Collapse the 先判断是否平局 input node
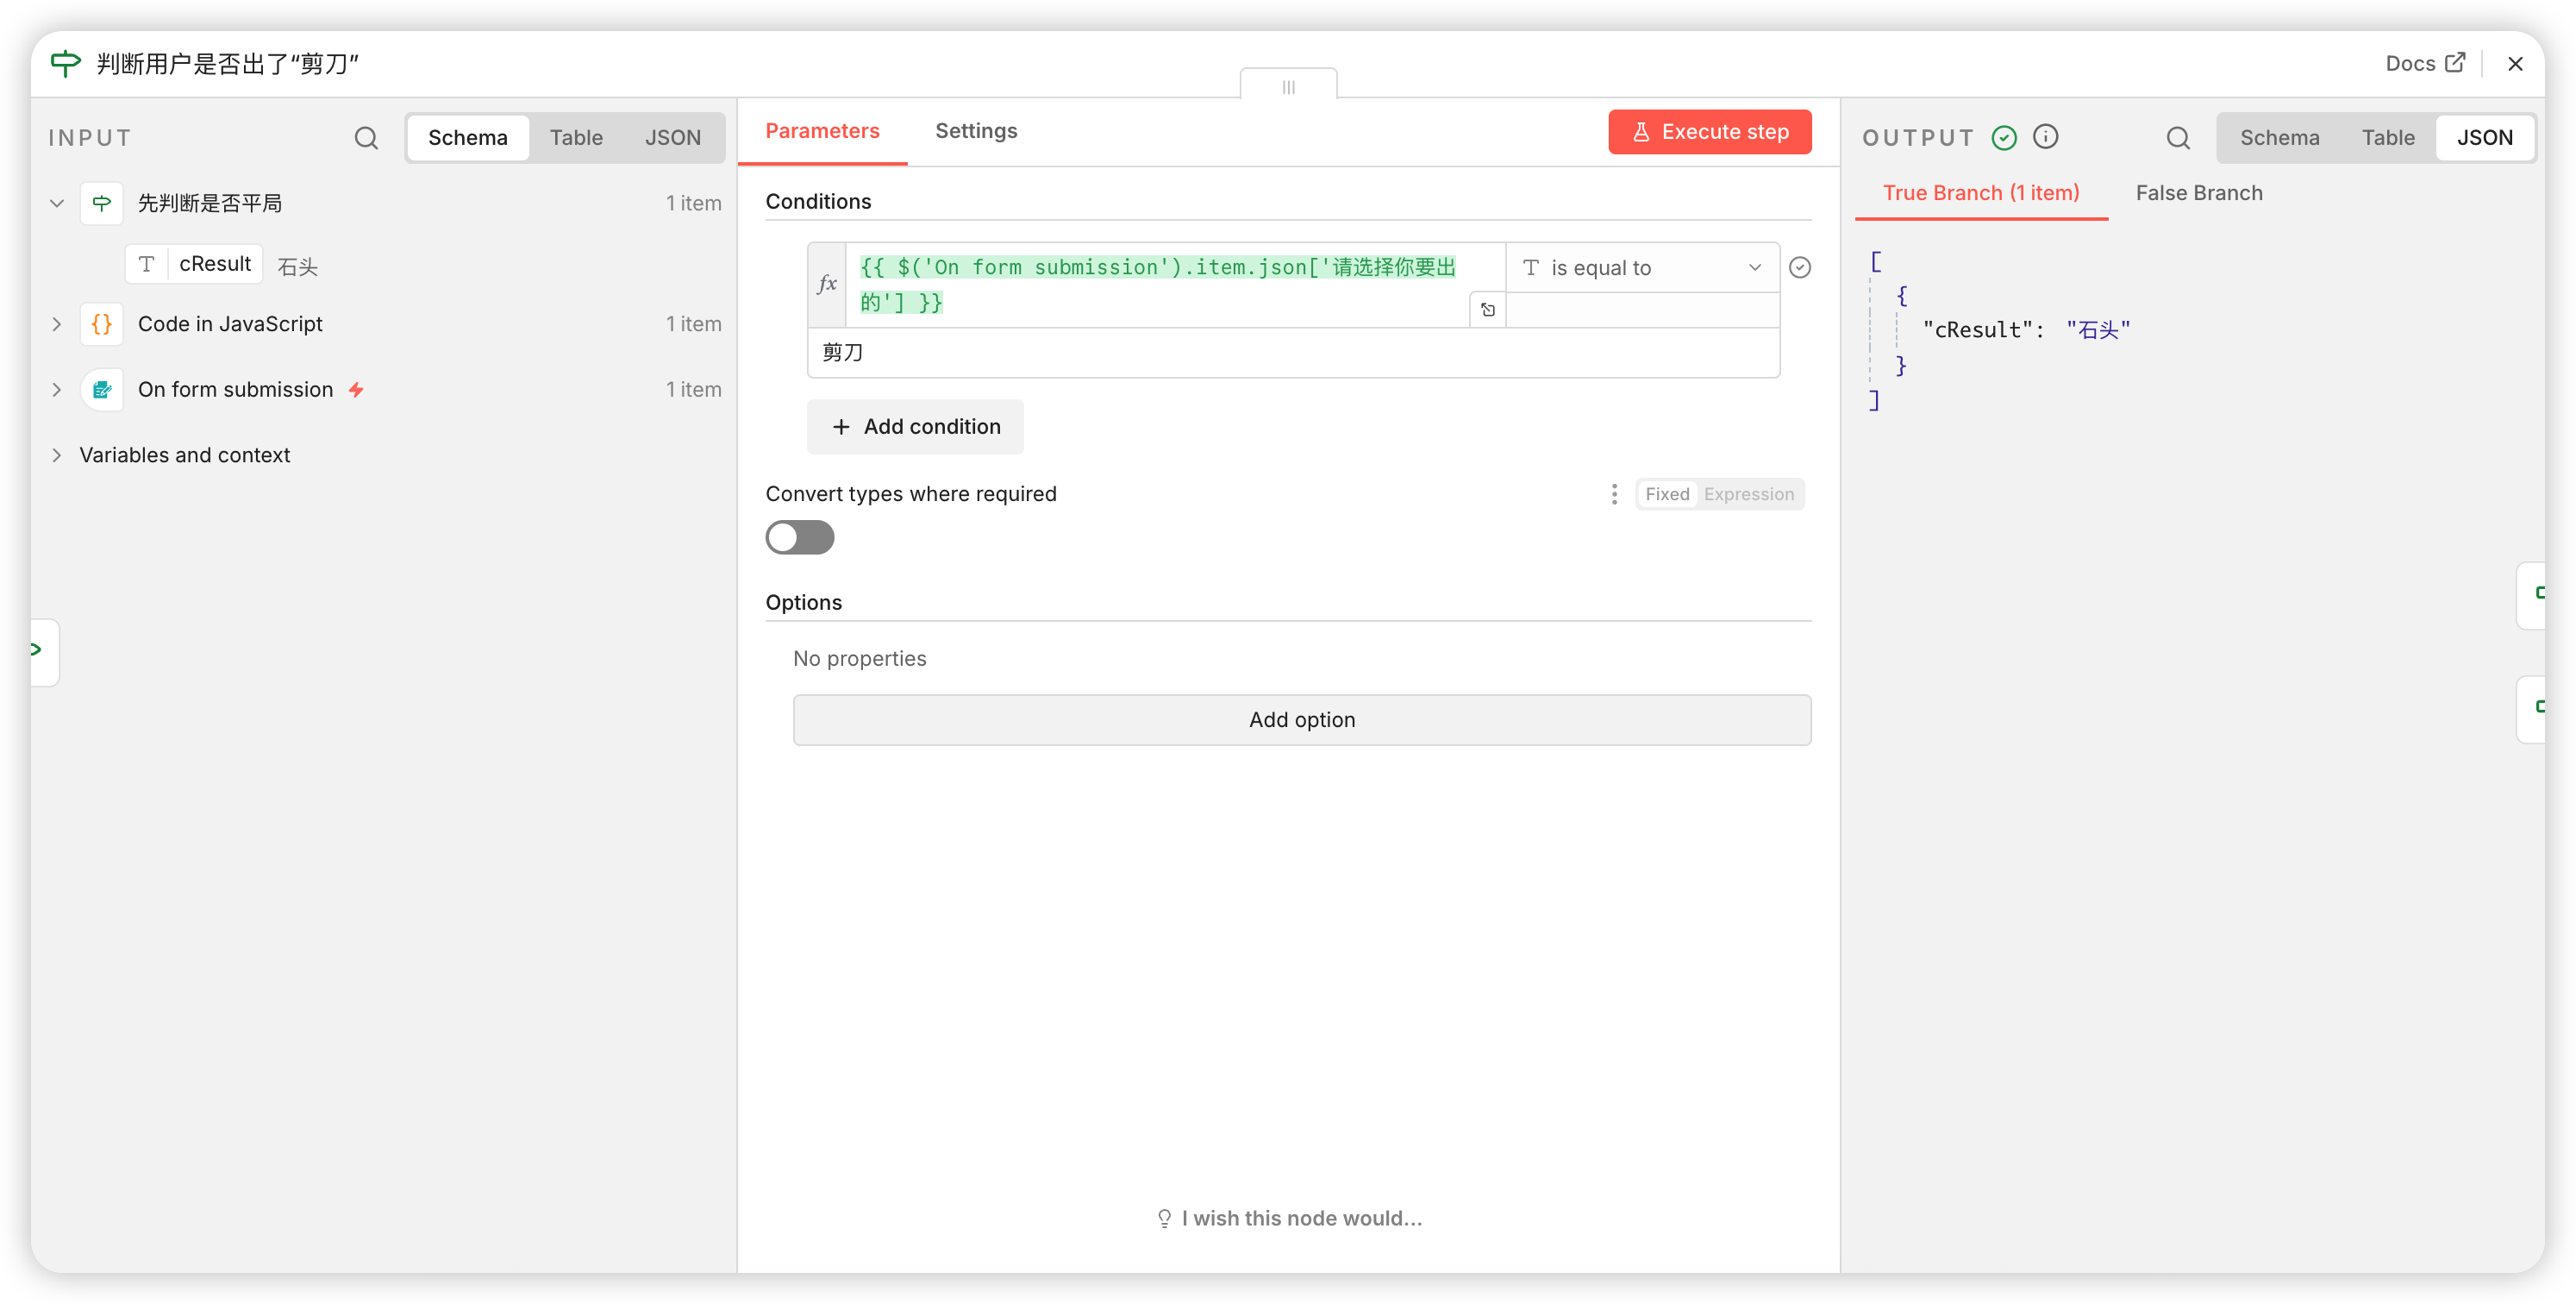 click(x=57, y=203)
